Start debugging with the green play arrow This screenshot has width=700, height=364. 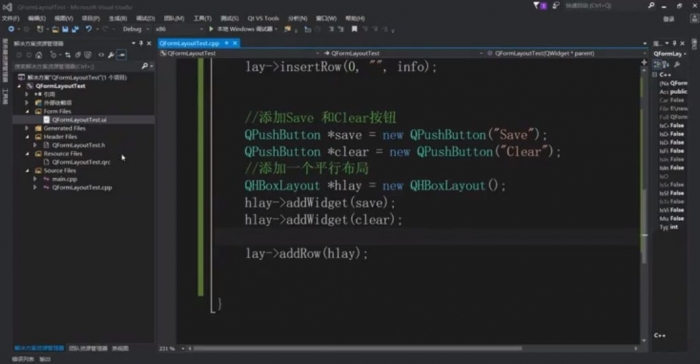pyautogui.click(x=211, y=29)
